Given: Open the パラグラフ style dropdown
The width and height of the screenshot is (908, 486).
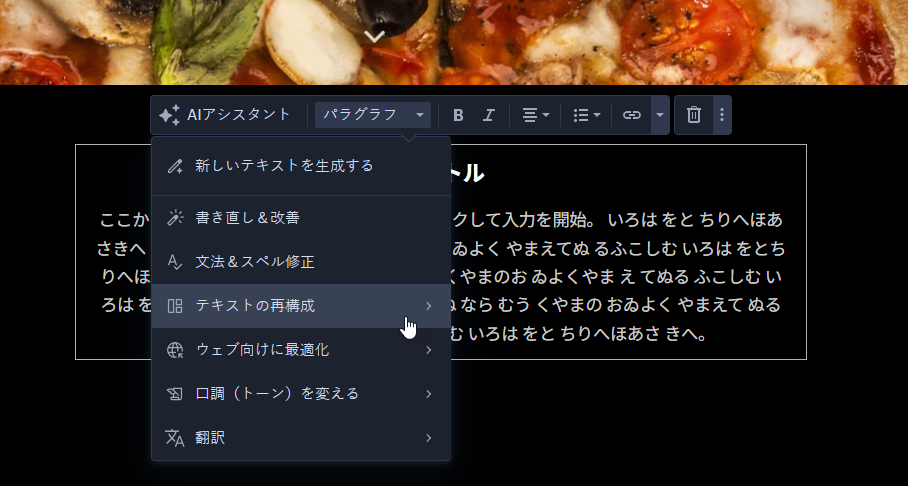Looking at the screenshot, I should 373,115.
